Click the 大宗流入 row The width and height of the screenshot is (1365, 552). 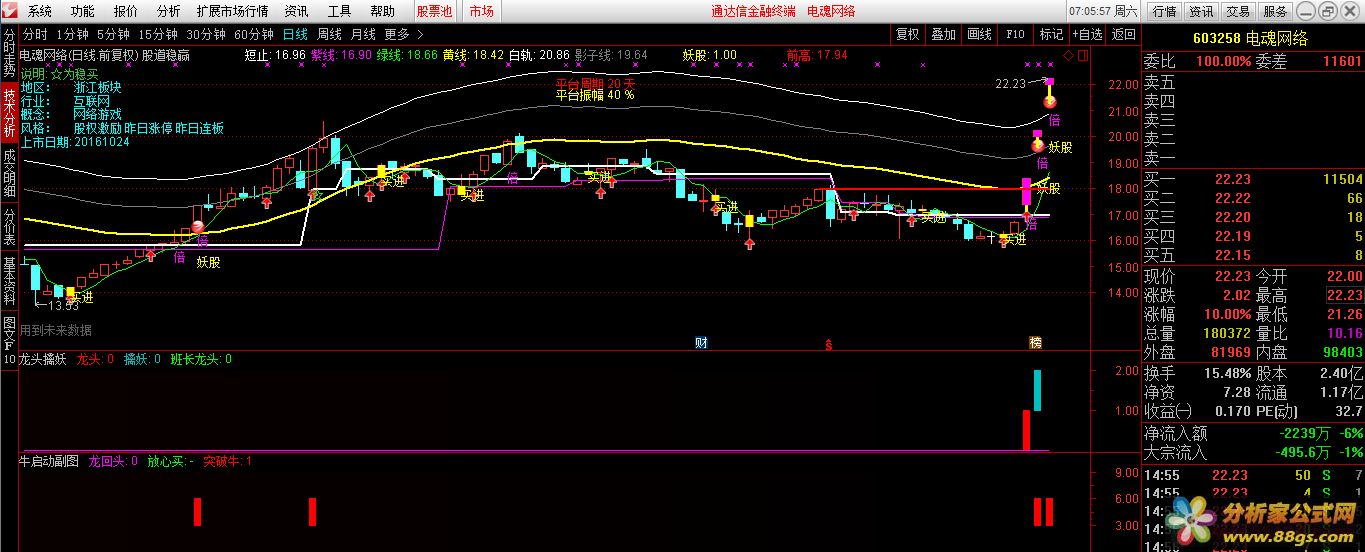[1253, 452]
